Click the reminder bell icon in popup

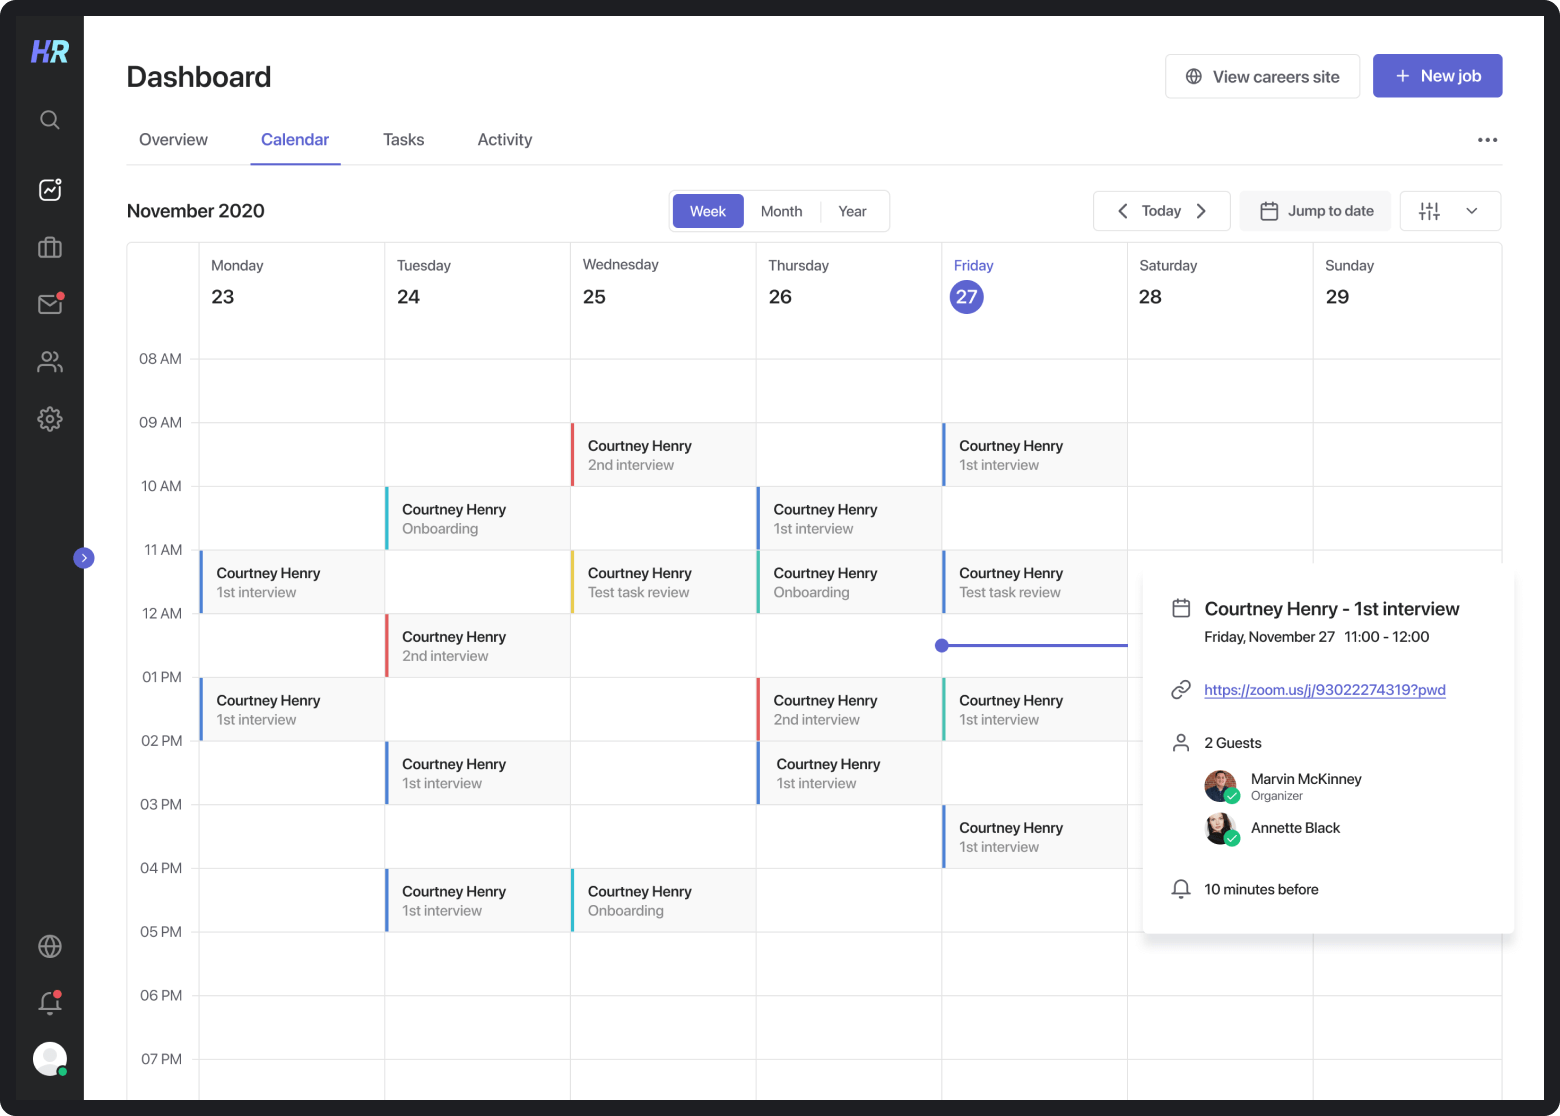click(x=1181, y=889)
